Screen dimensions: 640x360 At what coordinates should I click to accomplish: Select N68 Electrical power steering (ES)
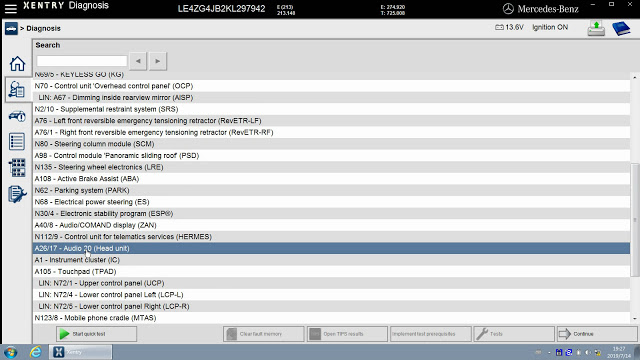tap(331, 202)
